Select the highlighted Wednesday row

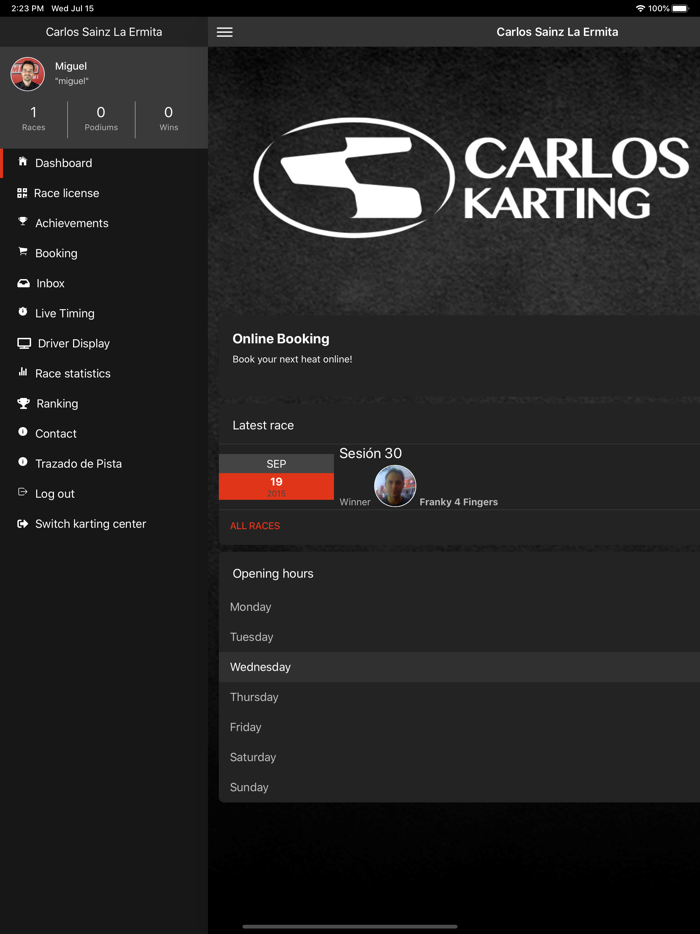[x=459, y=667]
